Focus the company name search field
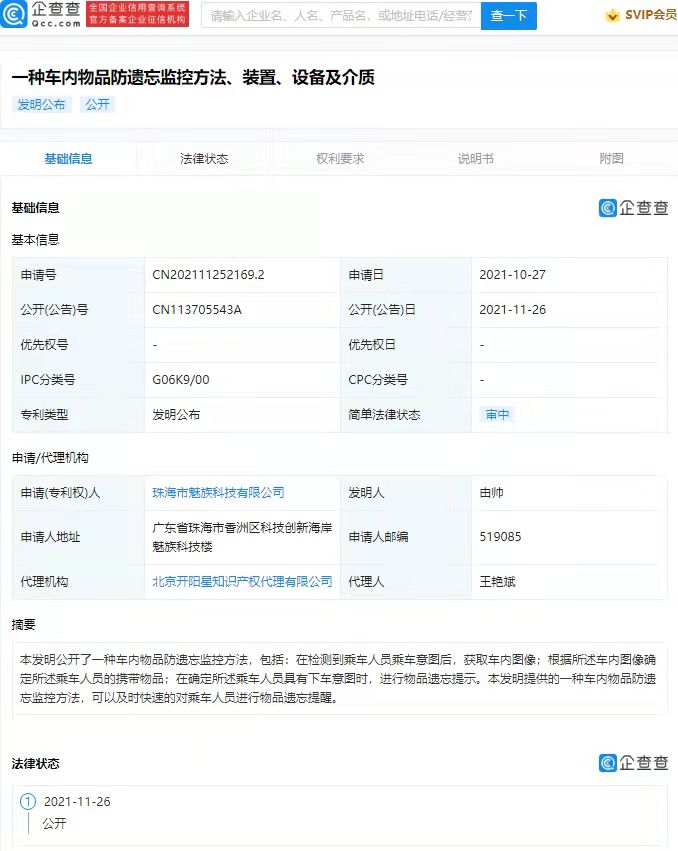Image resolution: width=678 pixels, height=851 pixels. pyautogui.click(x=341, y=16)
